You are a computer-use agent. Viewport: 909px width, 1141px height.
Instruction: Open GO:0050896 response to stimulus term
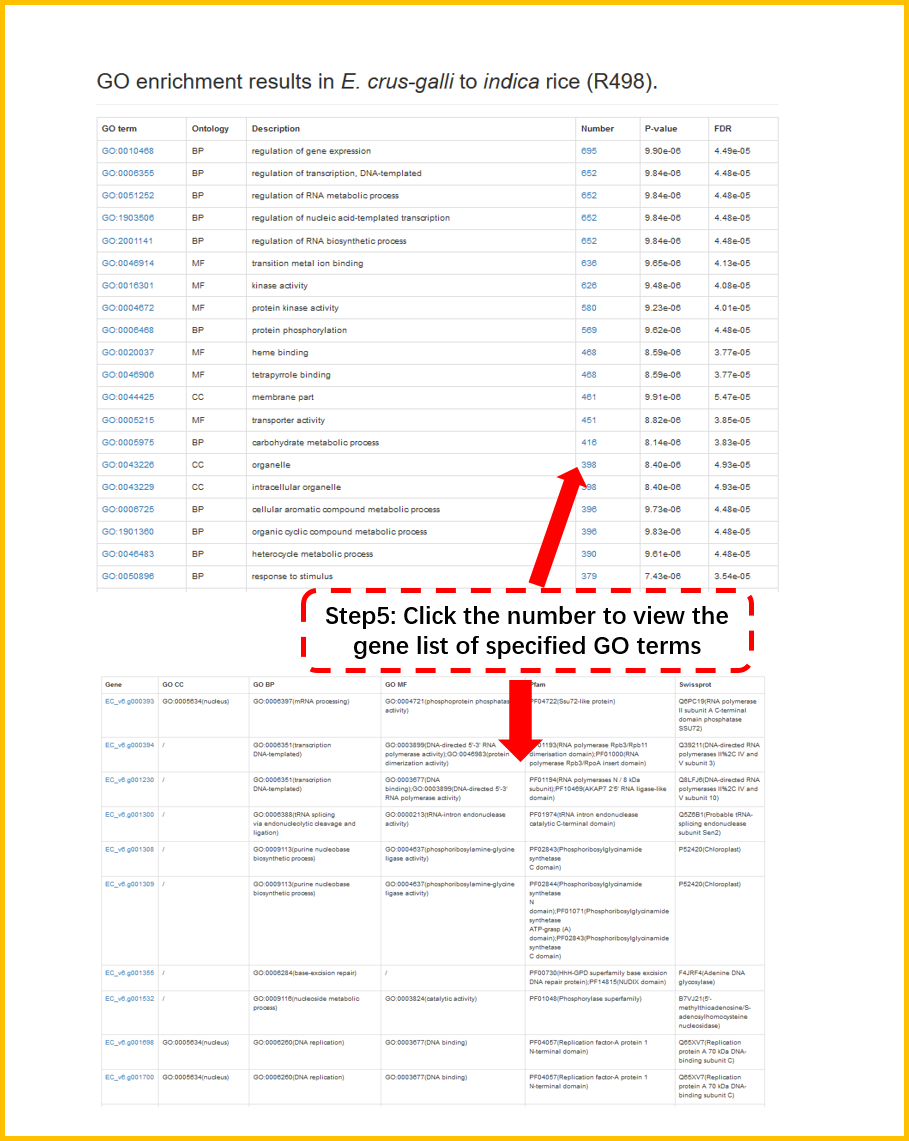pyautogui.click(x=127, y=576)
